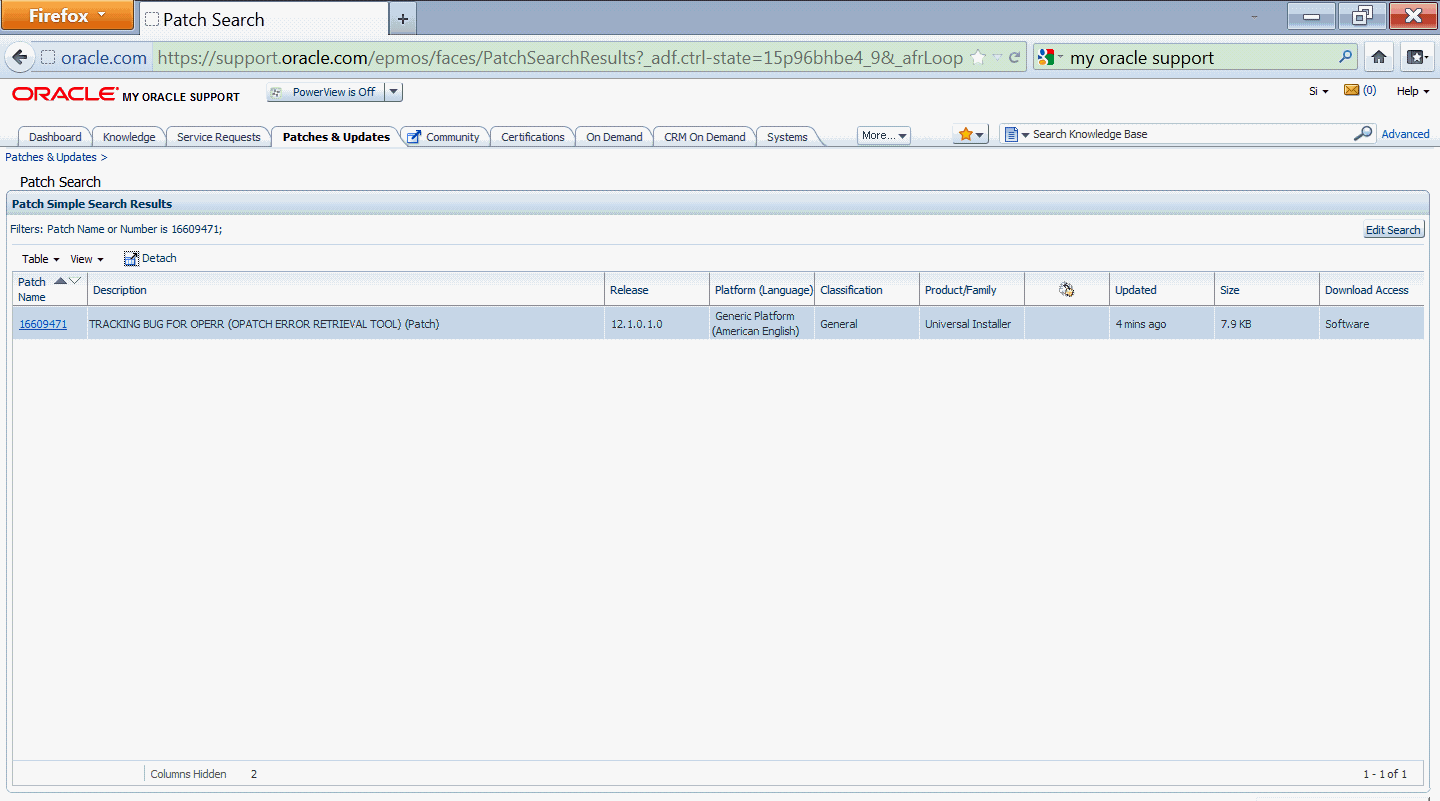Open the messages envelope icon
Screen dimensions: 1440x801
click(1351, 90)
